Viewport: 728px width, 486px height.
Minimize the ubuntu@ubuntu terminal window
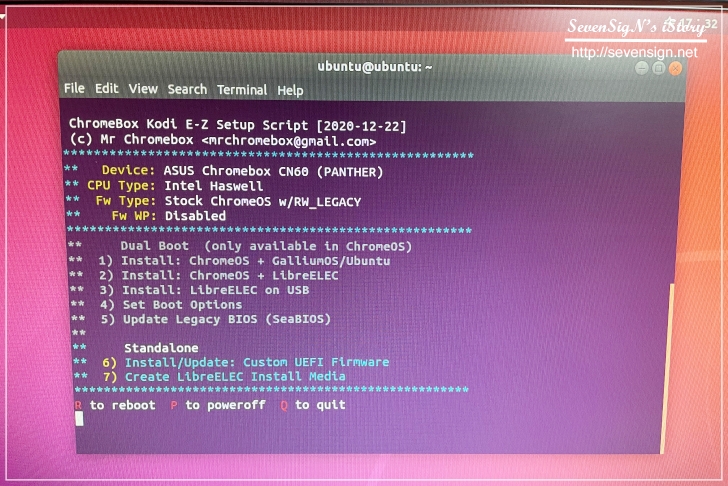coord(642,69)
